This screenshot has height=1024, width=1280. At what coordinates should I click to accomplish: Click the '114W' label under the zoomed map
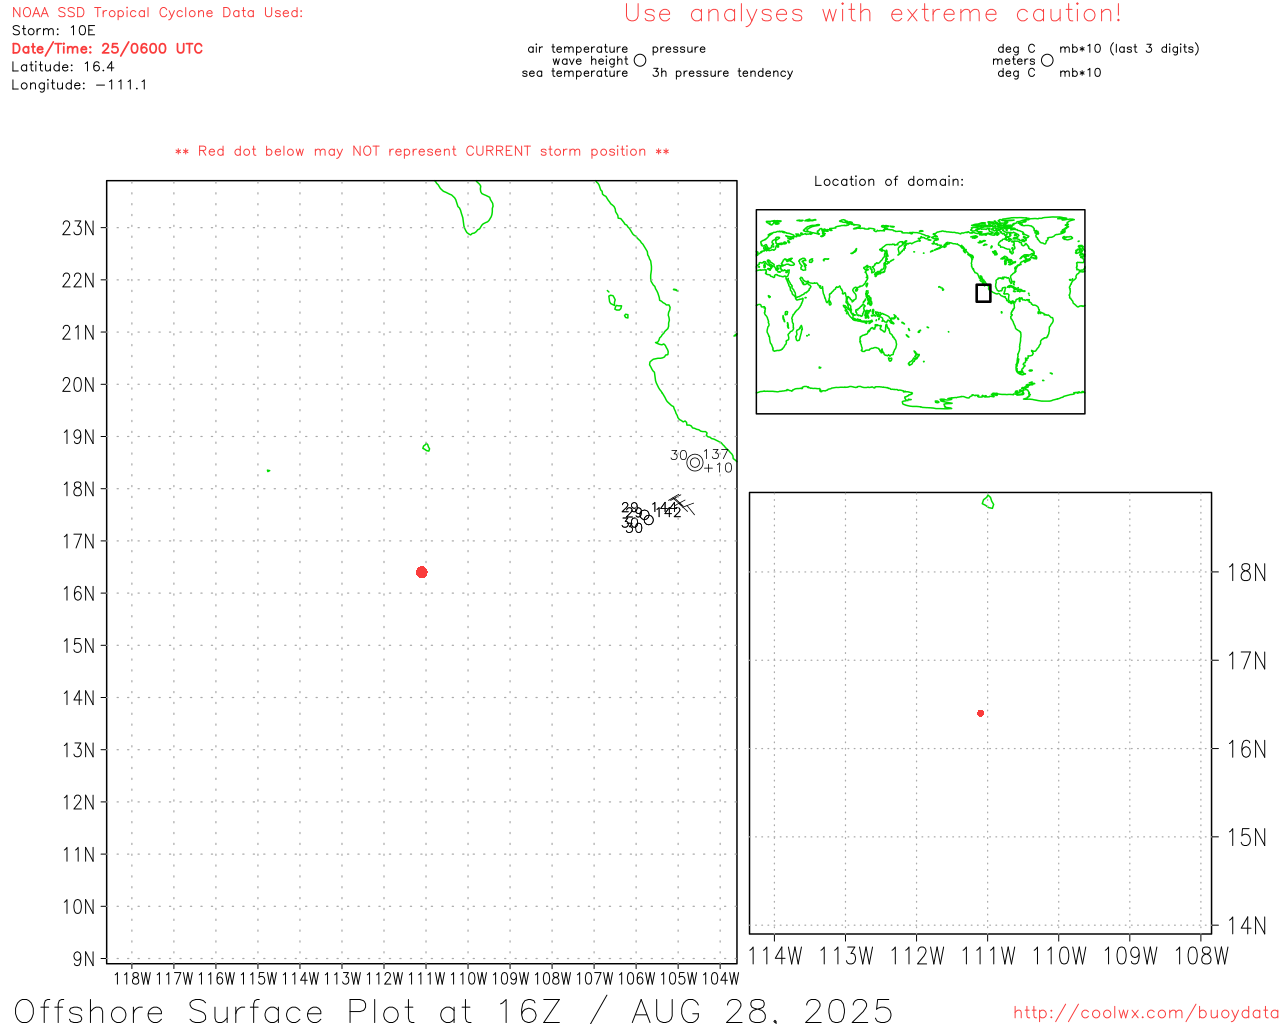775,956
